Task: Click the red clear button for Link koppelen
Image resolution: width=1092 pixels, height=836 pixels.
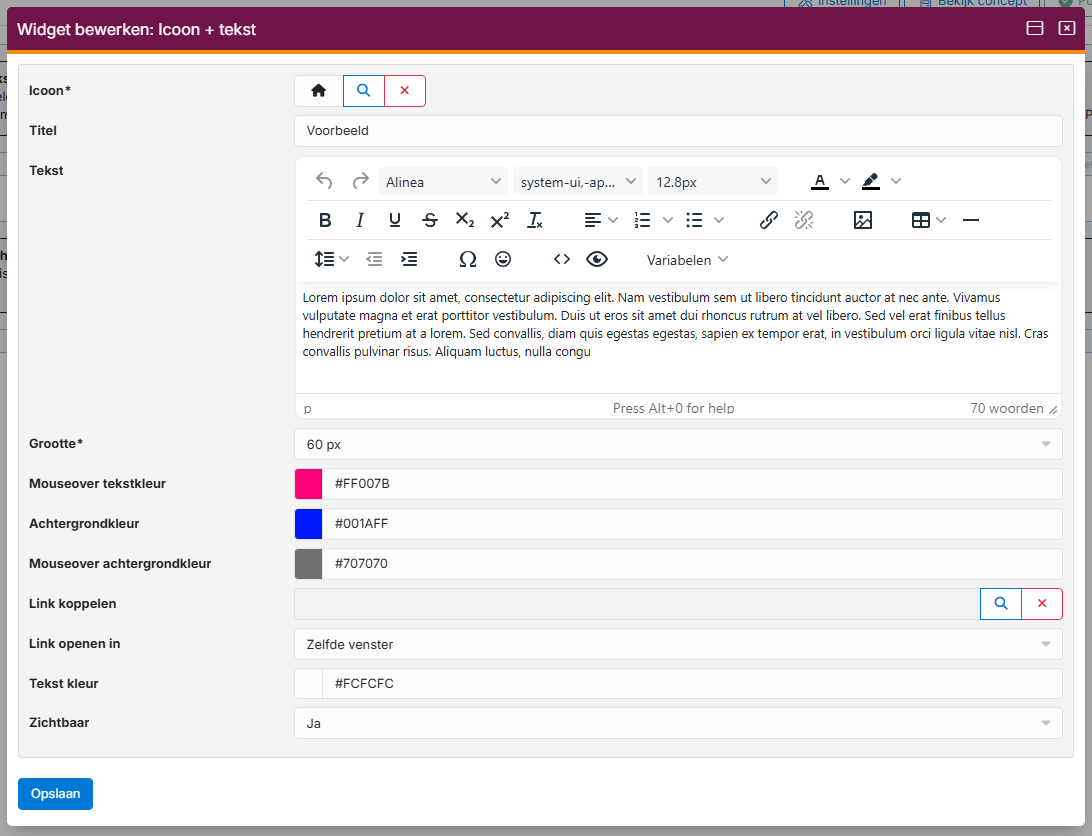Action: point(1042,604)
